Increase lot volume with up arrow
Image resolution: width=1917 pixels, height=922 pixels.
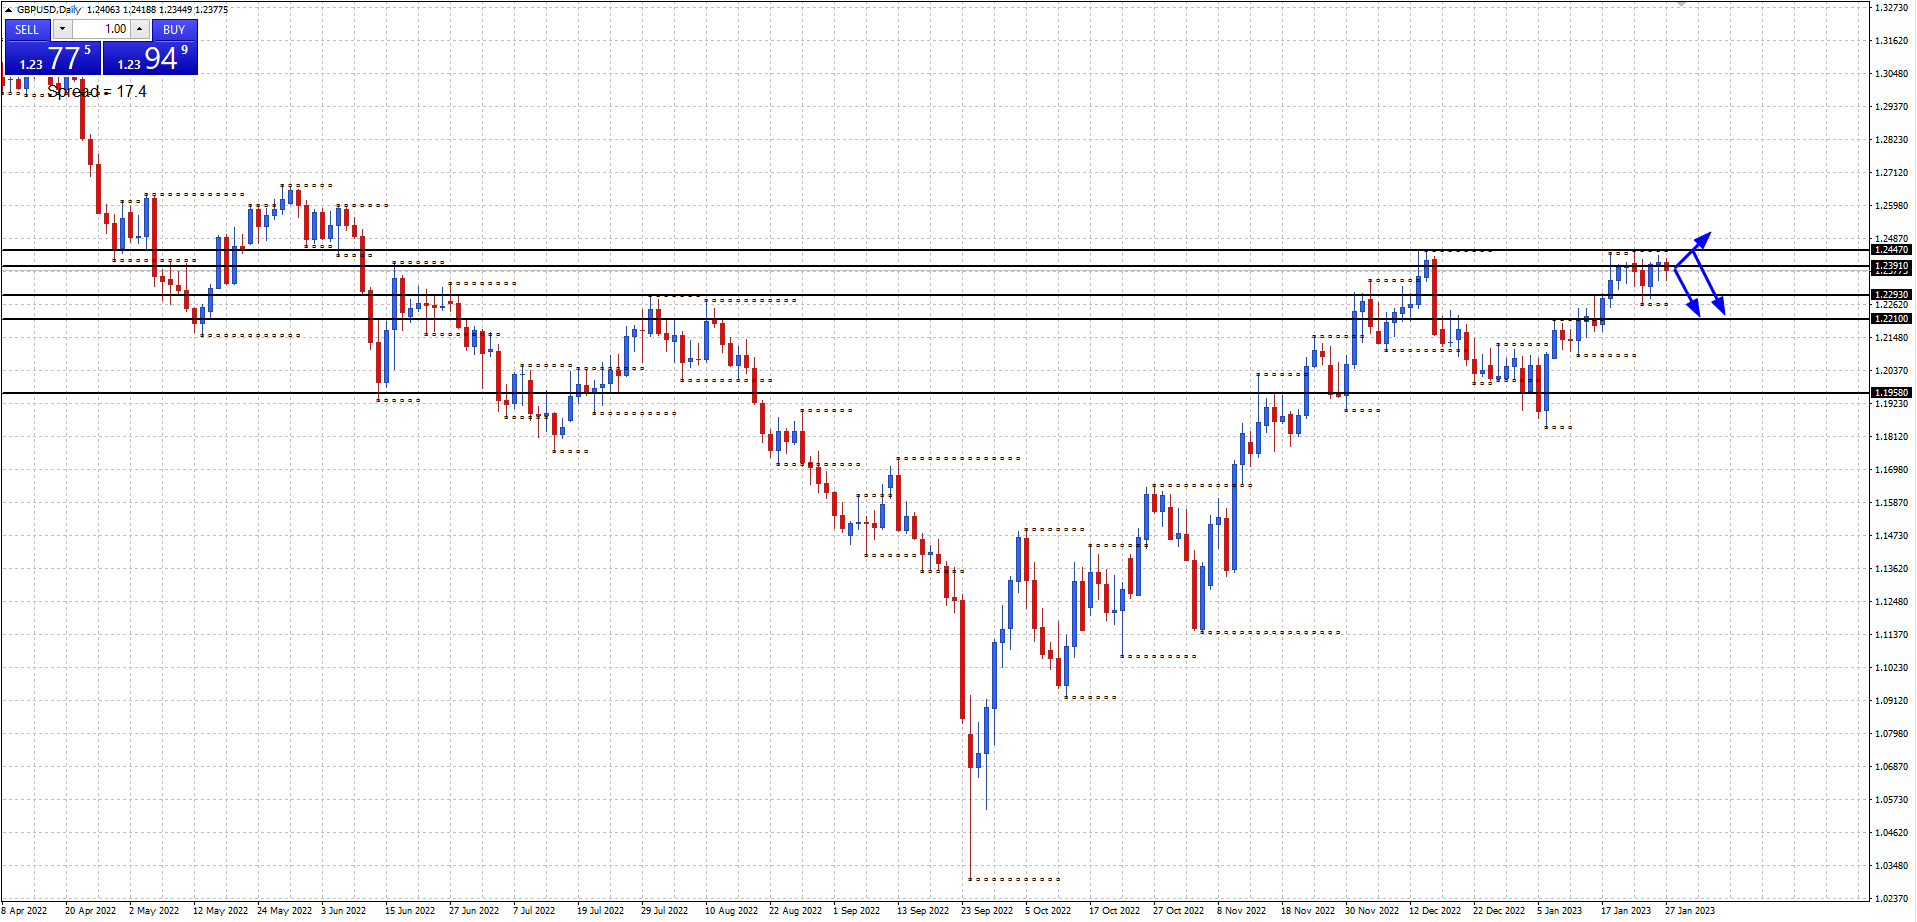(x=140, y=29)
